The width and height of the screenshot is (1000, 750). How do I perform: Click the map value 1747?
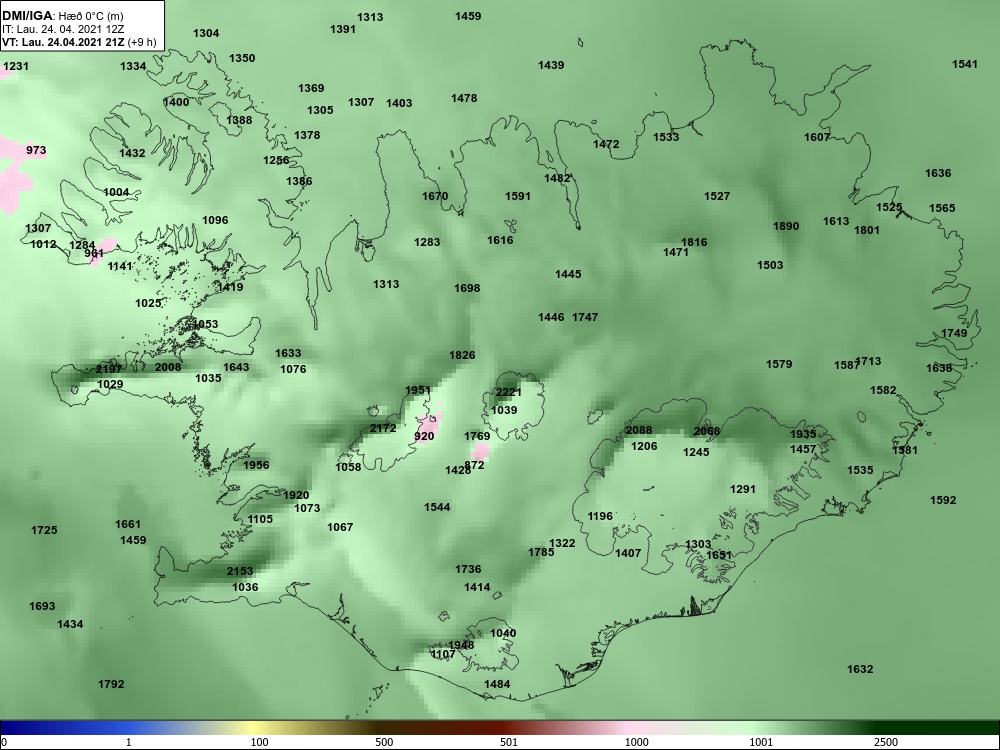(585, 317)
